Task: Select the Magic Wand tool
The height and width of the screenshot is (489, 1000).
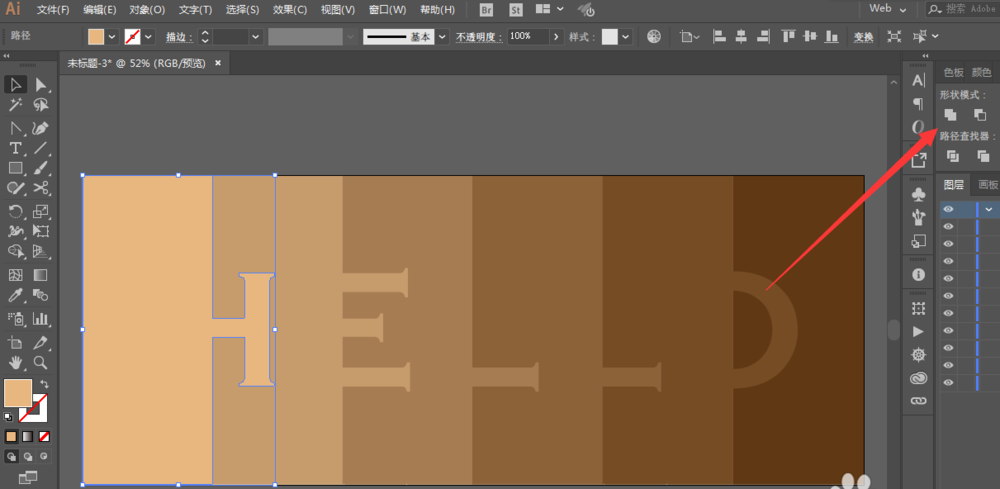Action: click(16, 105)
